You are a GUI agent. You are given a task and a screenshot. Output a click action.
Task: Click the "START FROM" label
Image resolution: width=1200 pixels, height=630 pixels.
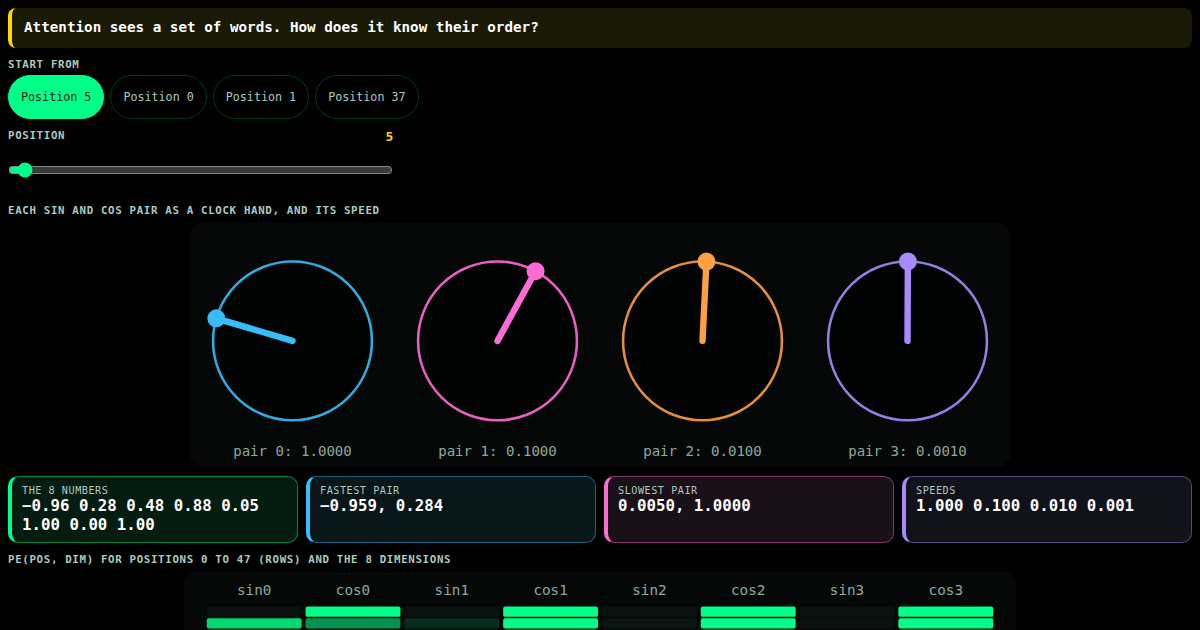44,64
